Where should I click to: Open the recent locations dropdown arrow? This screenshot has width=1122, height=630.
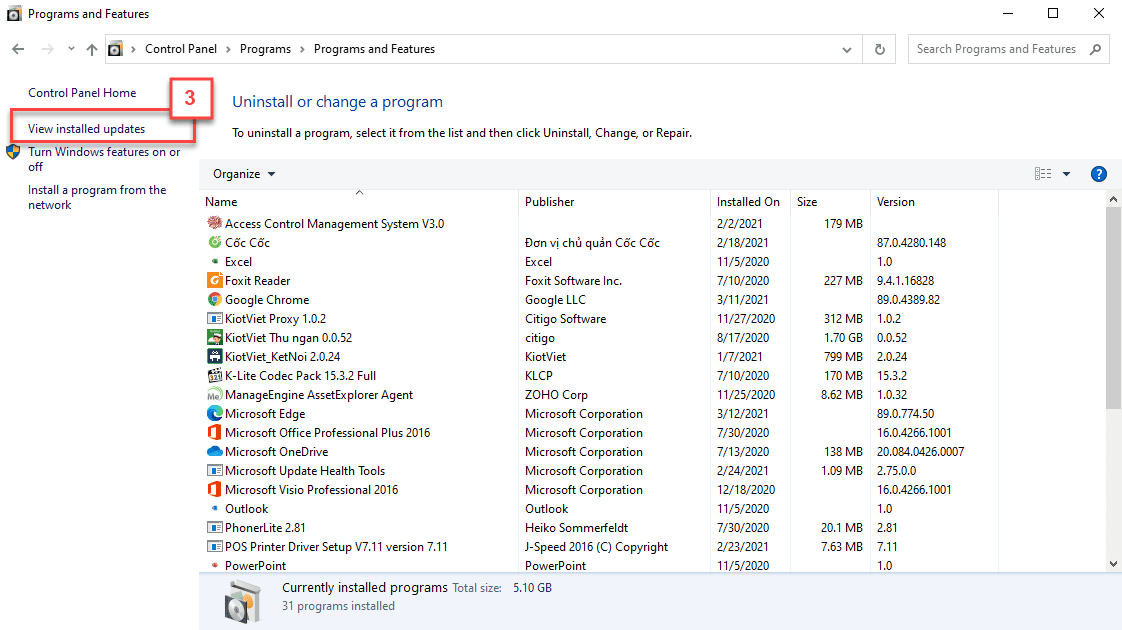tap(71, 49)
